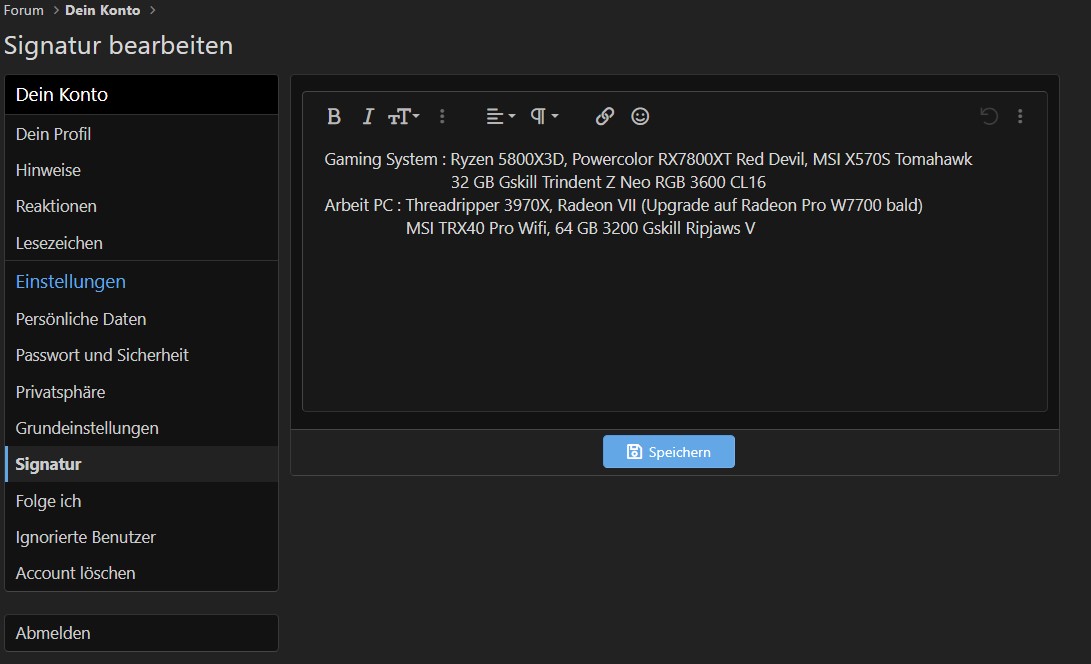Open Dein Profil in sidebar
1091x664 pixels.
pos(141,134)
